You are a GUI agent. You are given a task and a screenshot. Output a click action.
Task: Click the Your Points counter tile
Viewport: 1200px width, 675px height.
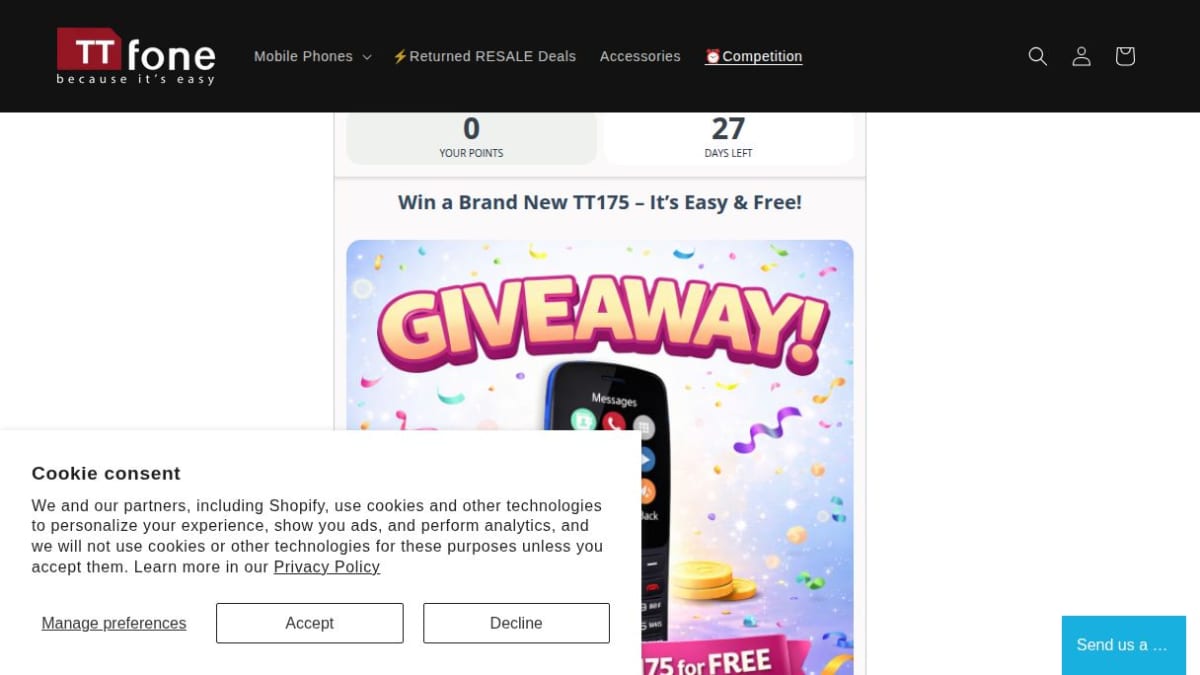pos(471,138)
